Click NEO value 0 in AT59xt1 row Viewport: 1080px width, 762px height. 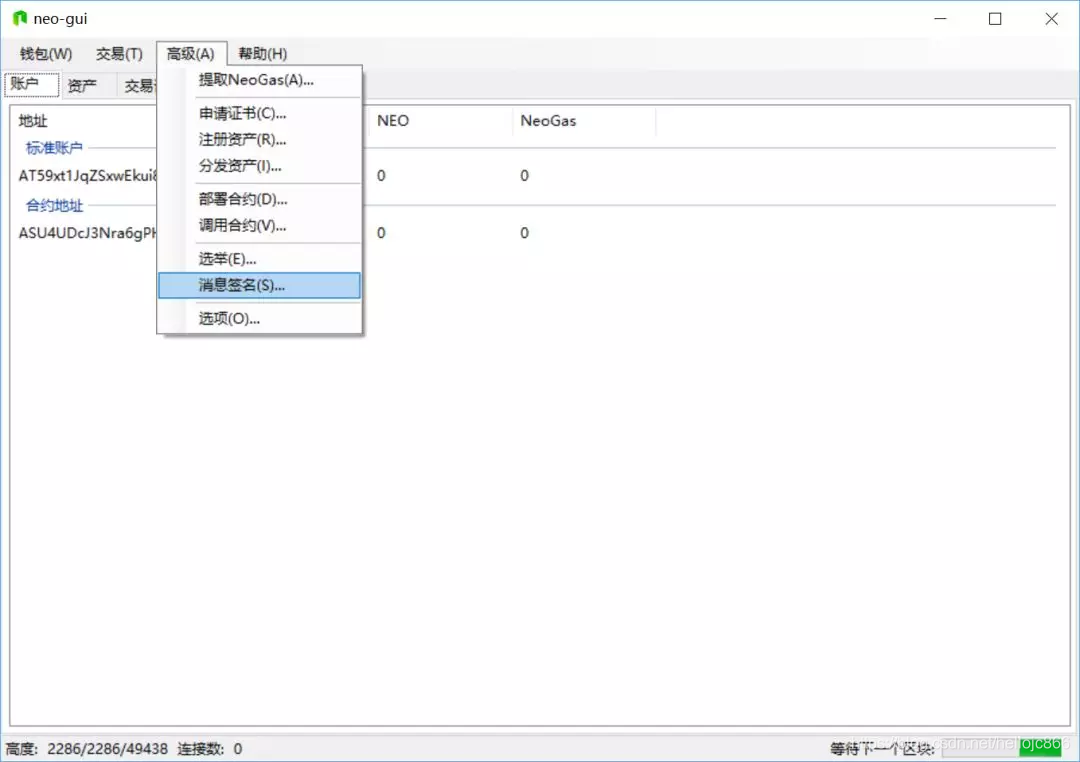[x=381, y=176]
